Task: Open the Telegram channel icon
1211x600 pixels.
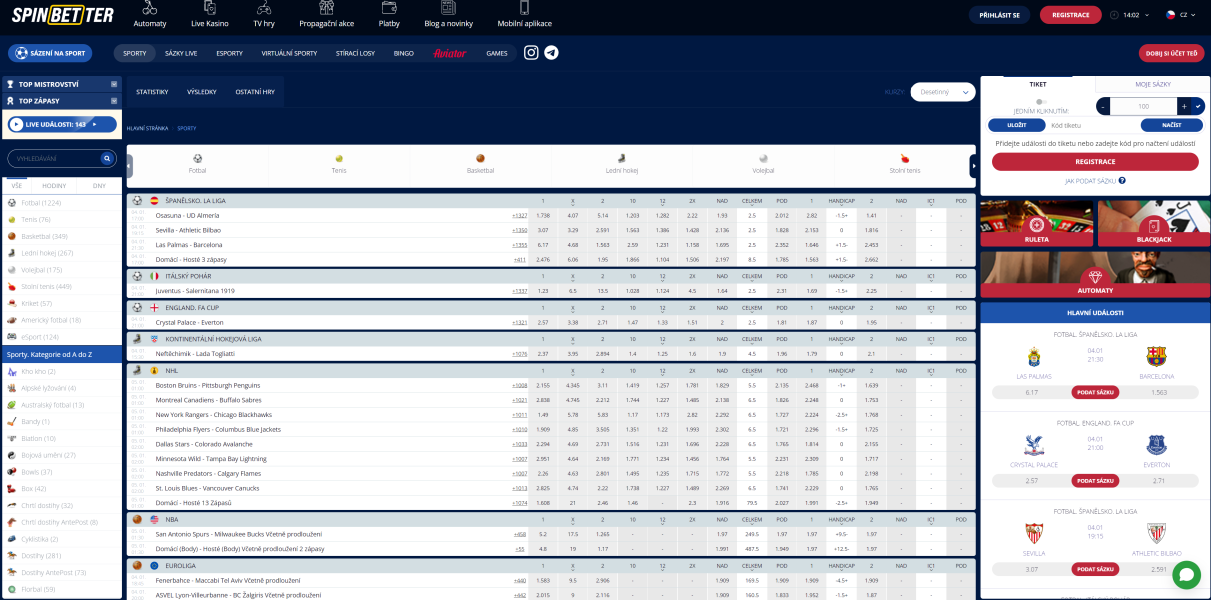Action: pos(551,53)
